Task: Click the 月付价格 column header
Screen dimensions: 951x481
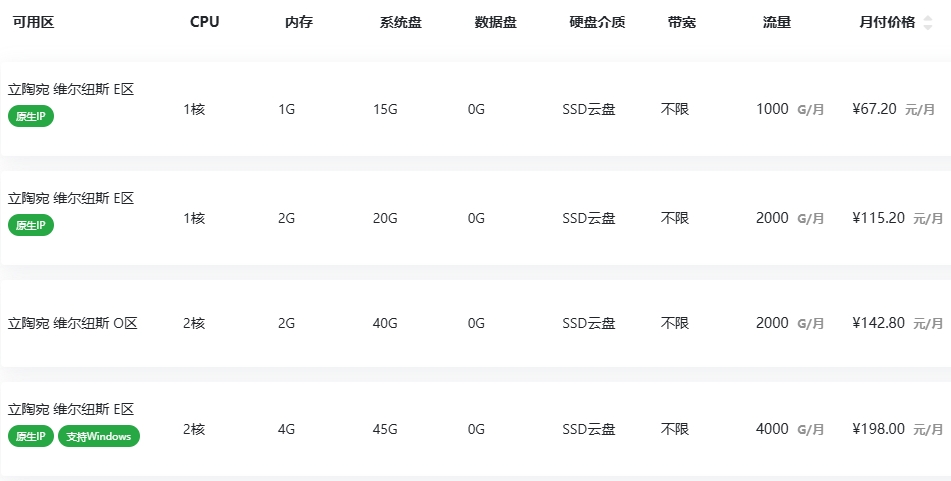Action: coord(887,22)
